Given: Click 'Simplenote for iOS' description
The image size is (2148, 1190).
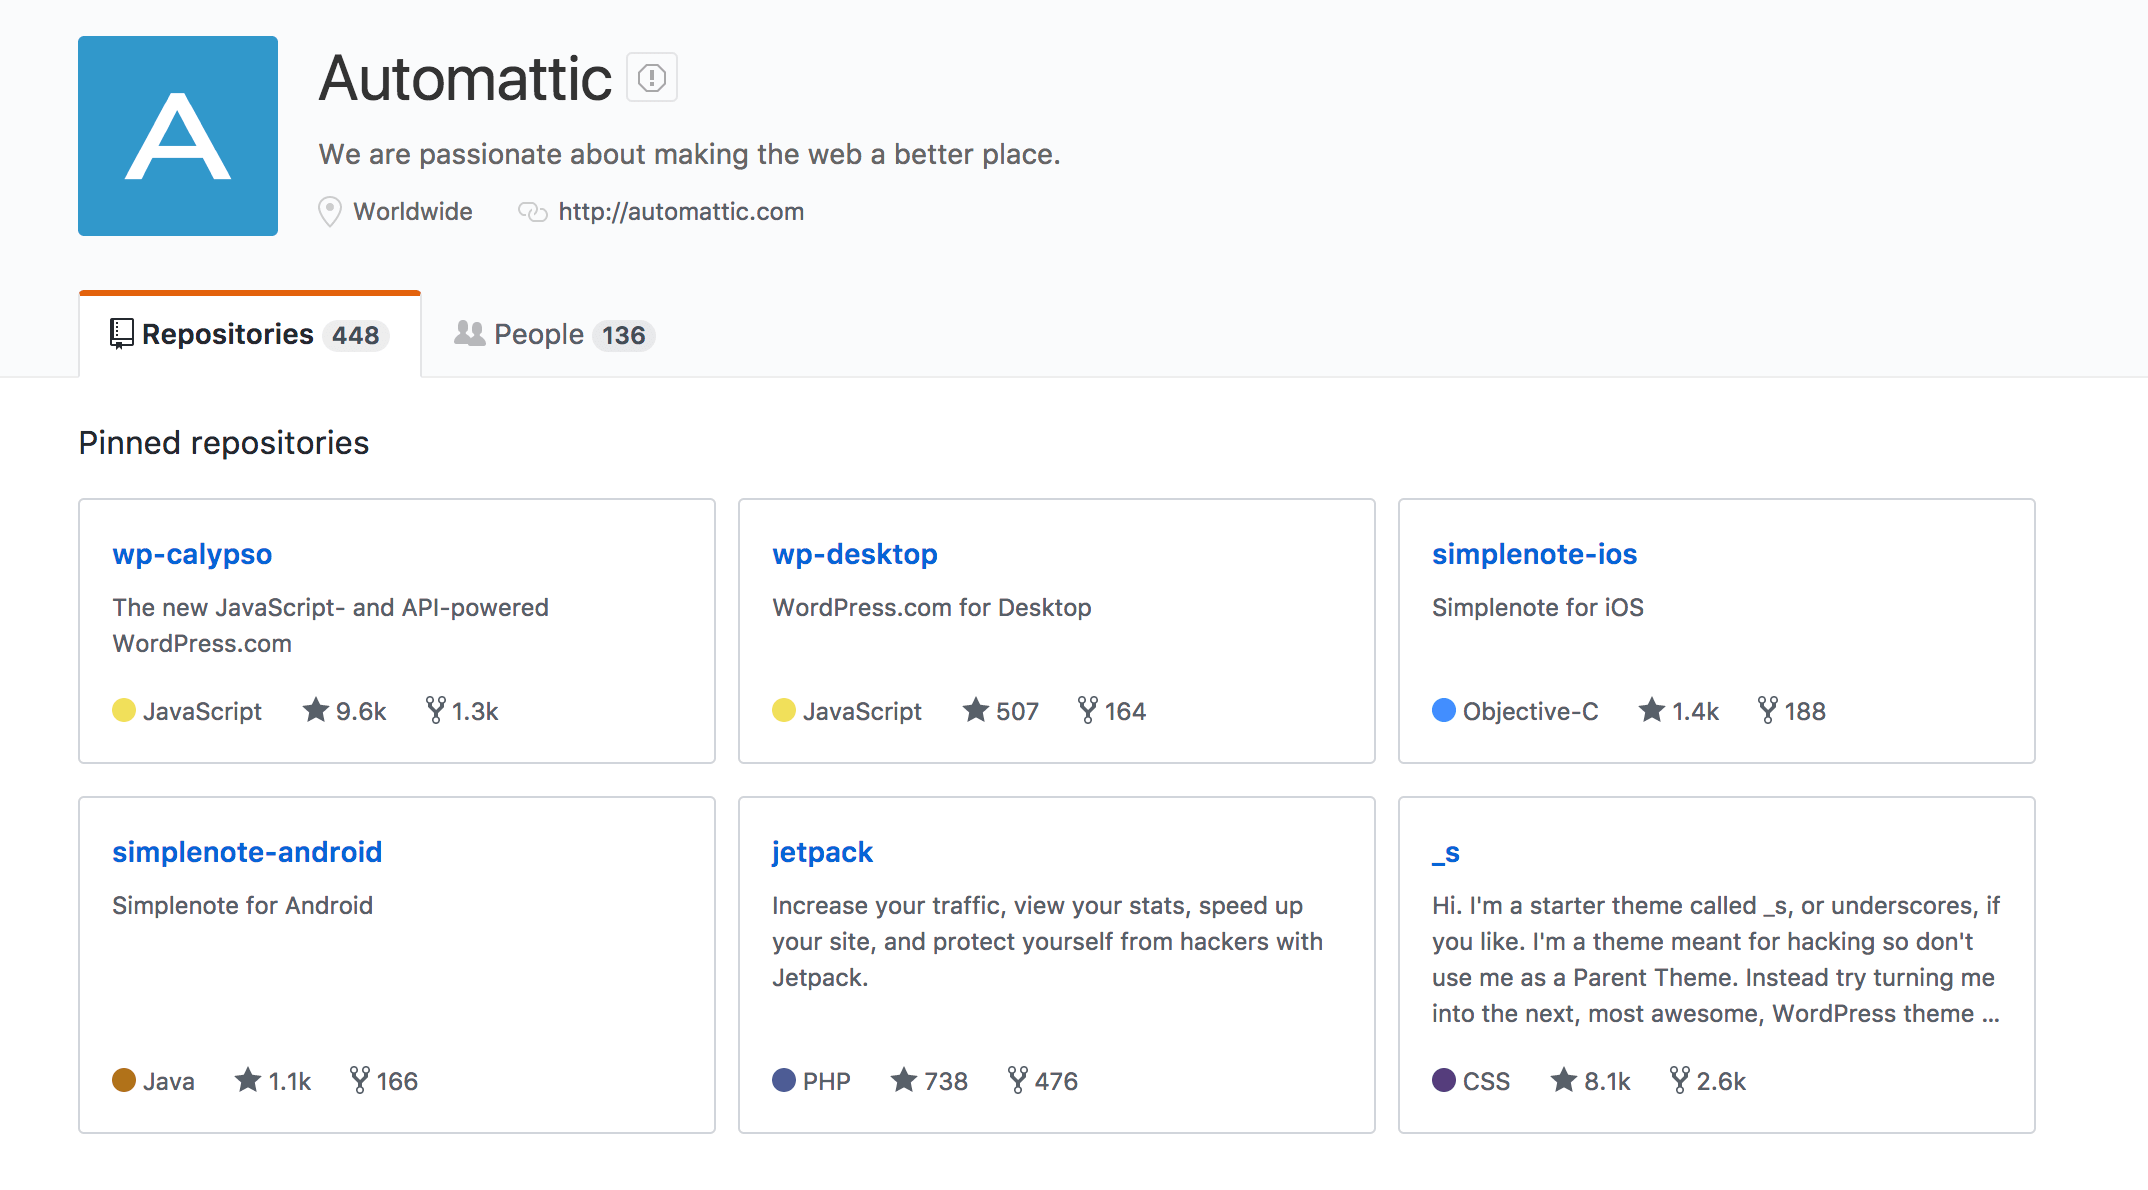Looking at the screenshot, I should (1538, 607).
